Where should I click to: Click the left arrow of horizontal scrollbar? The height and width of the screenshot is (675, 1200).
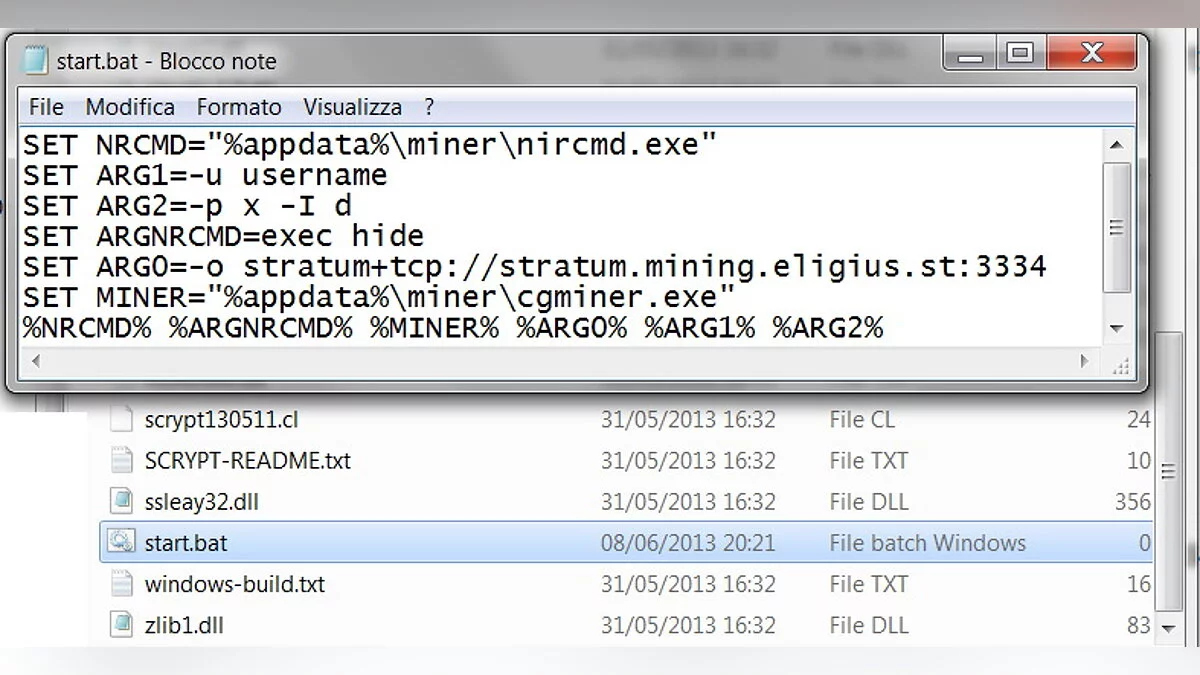tap(36, 361)
